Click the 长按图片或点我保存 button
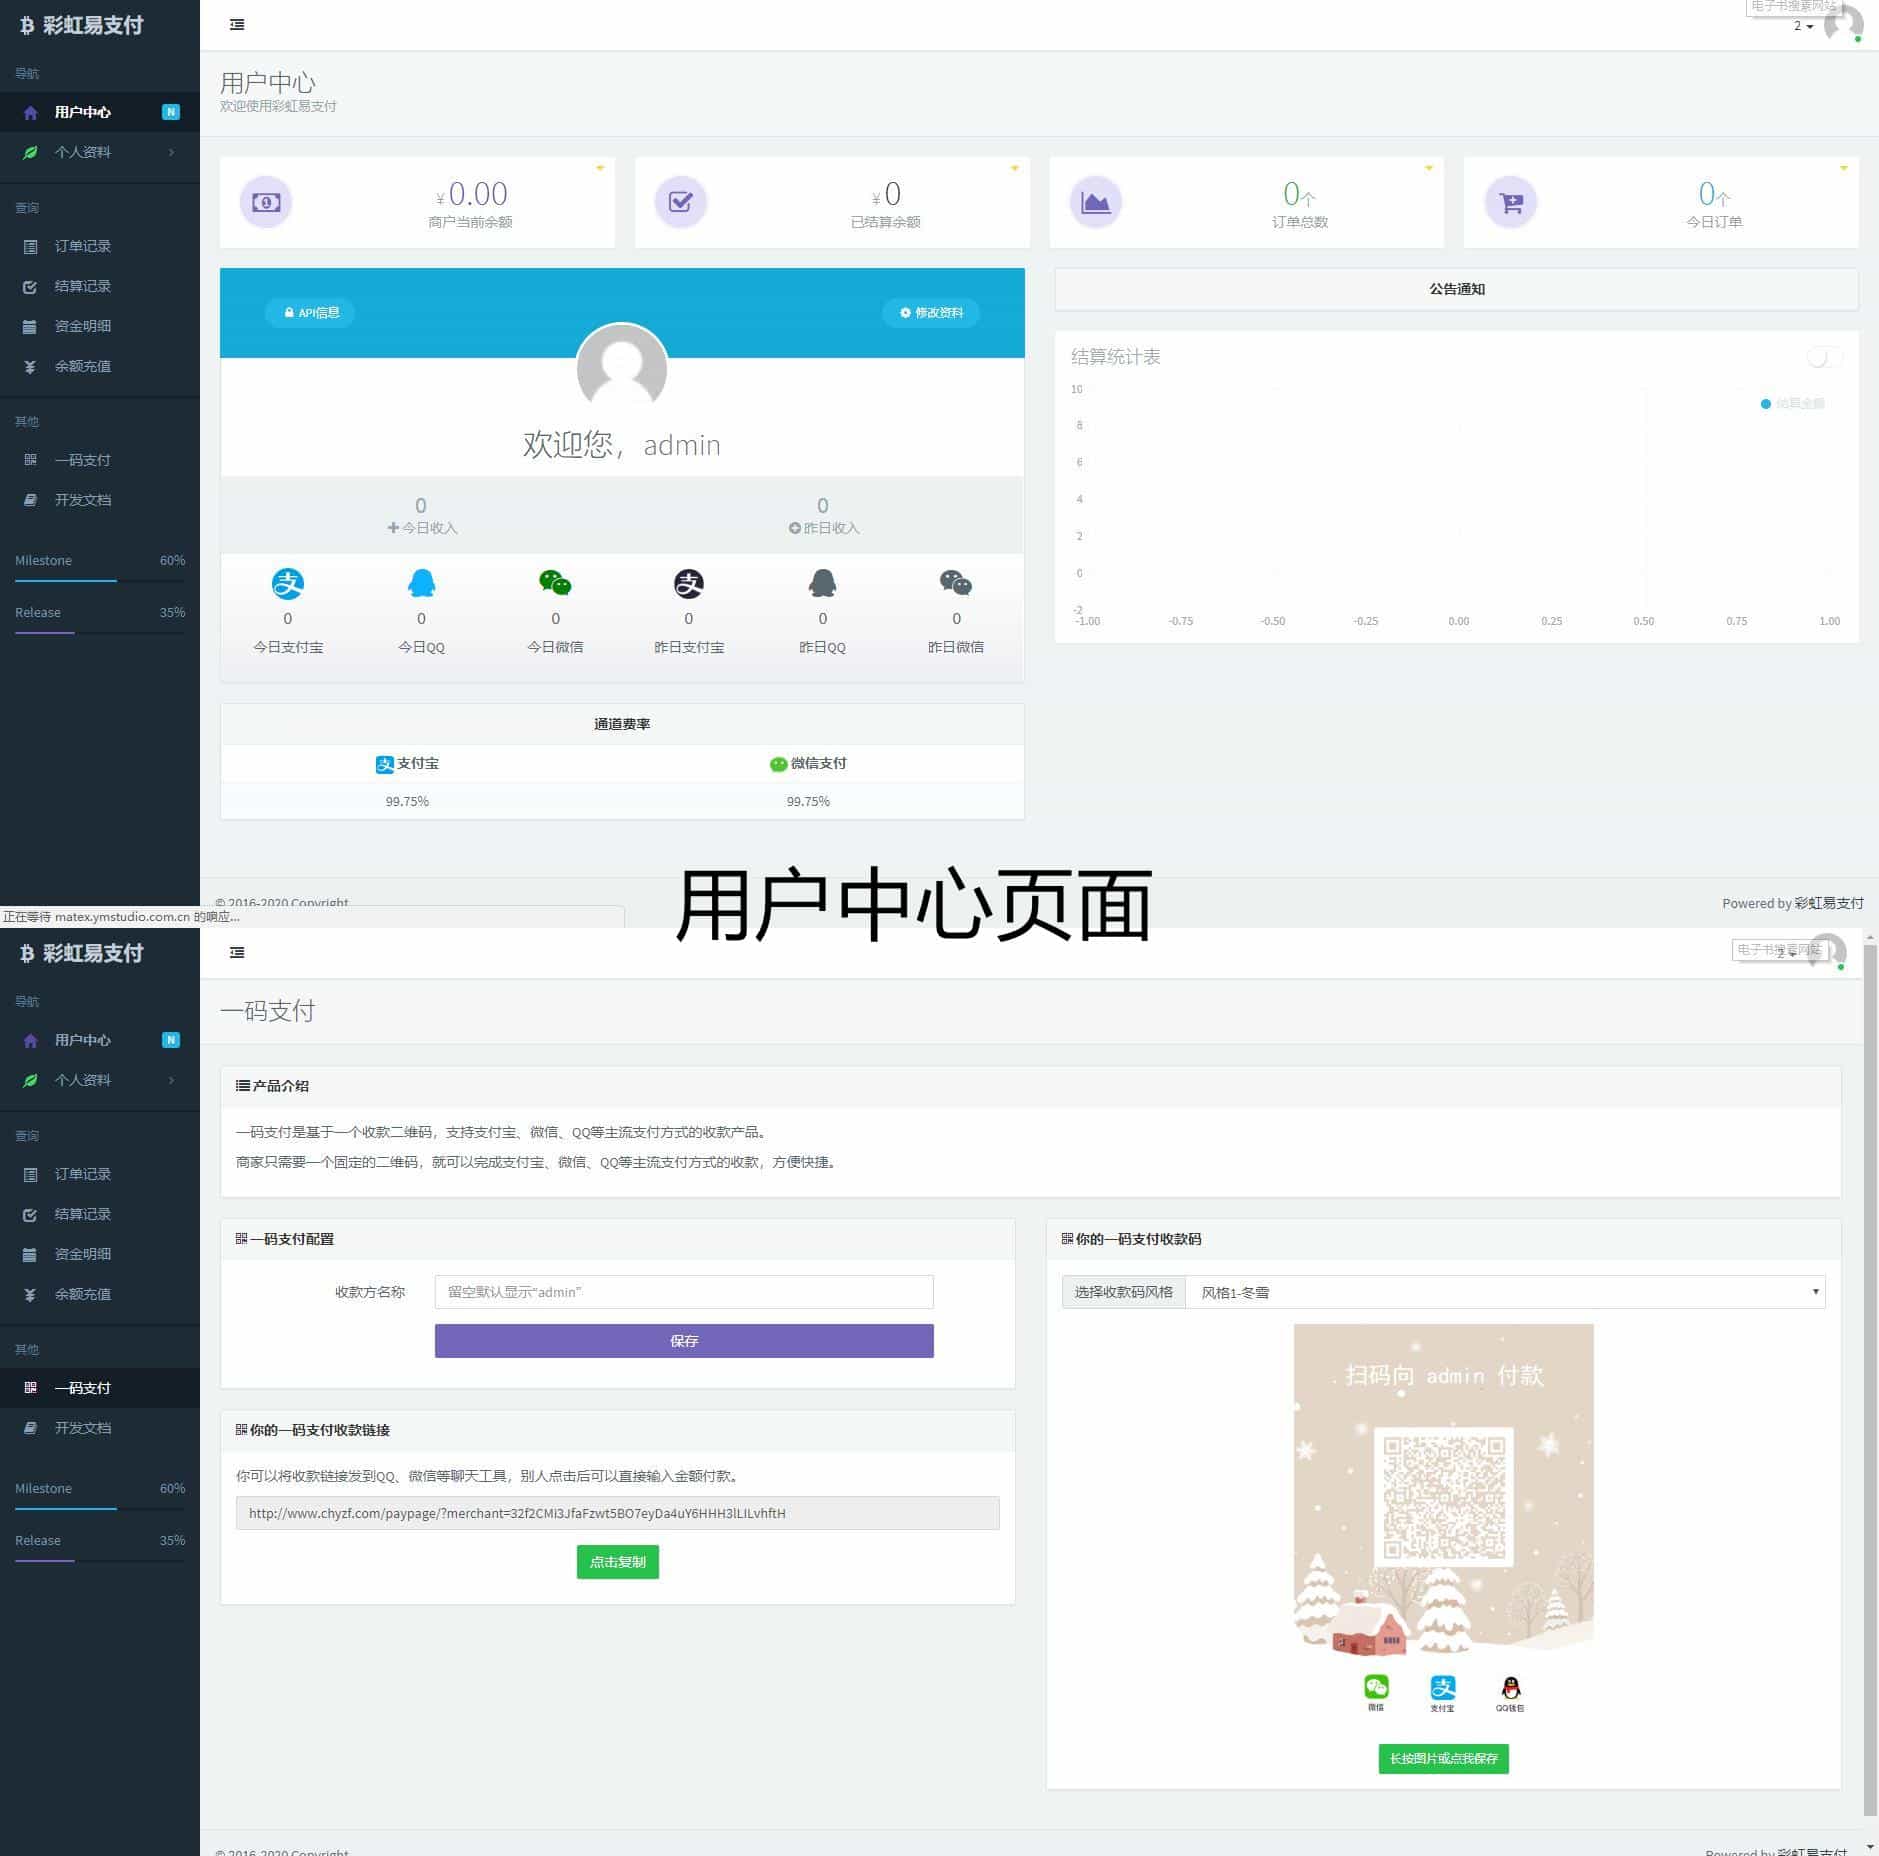1879x1856 pixels. 1443,1759
